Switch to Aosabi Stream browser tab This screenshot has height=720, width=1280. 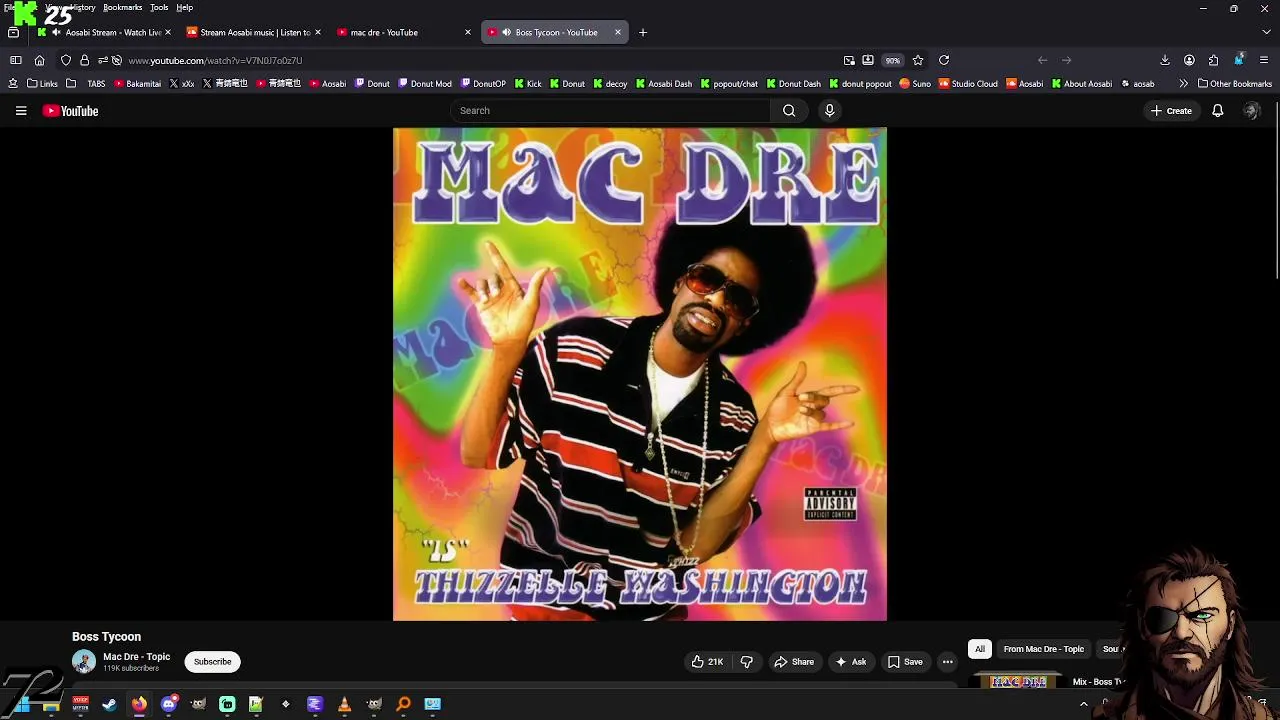click(104, 32)
